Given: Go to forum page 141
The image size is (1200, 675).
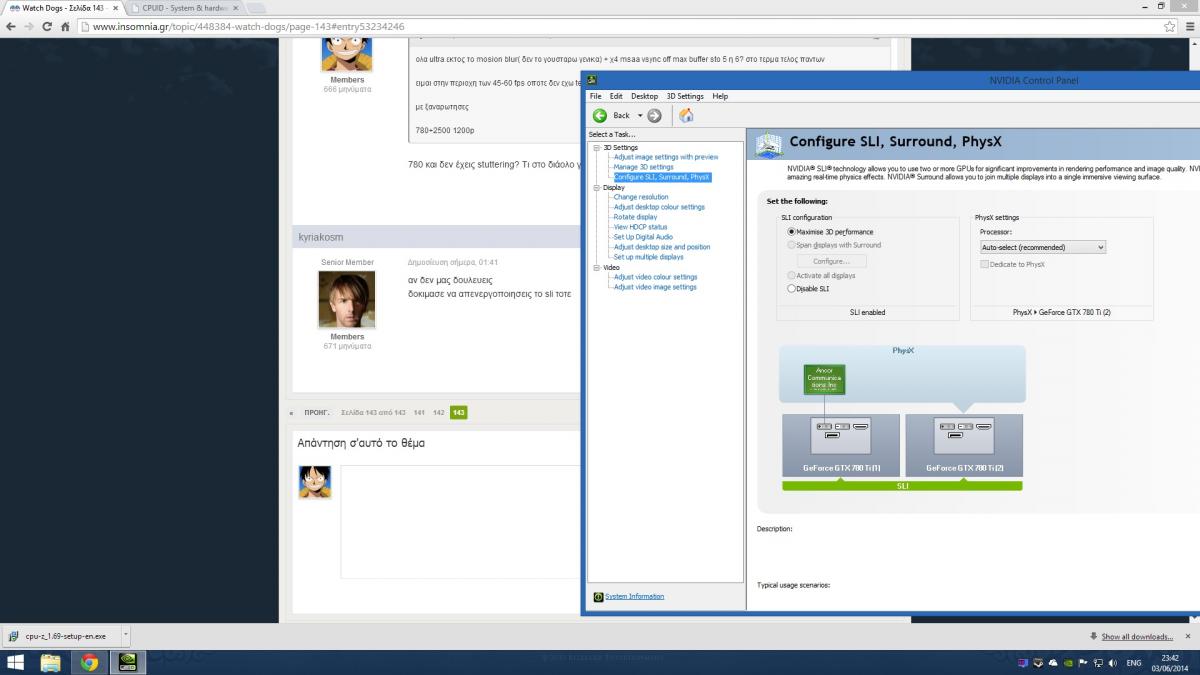Looking at the screenshot, I should tap(419, 412).
